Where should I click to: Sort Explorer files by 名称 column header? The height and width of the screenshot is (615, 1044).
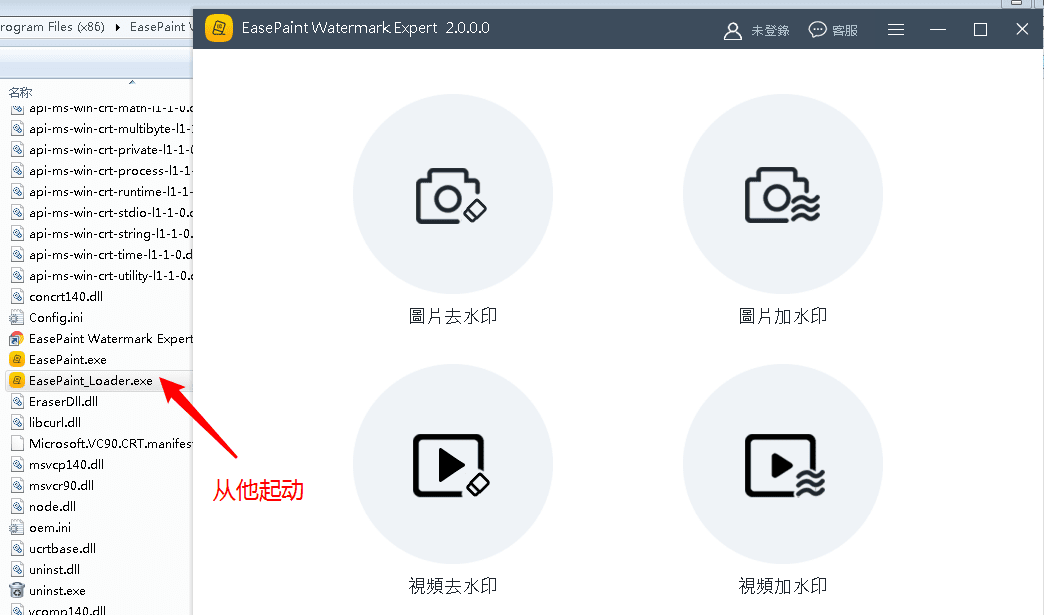click(21, 93)
